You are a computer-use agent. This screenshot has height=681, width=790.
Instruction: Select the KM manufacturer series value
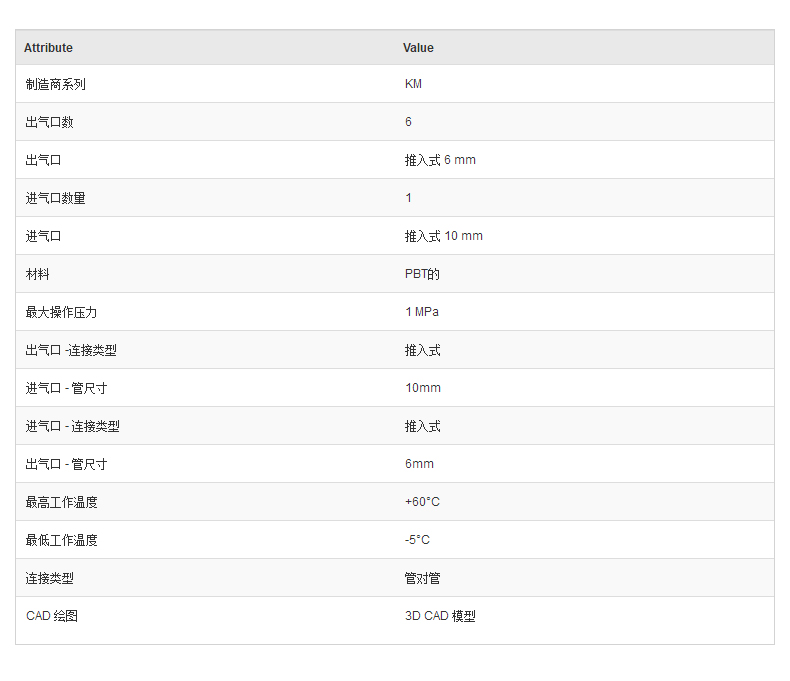(413, 84)
